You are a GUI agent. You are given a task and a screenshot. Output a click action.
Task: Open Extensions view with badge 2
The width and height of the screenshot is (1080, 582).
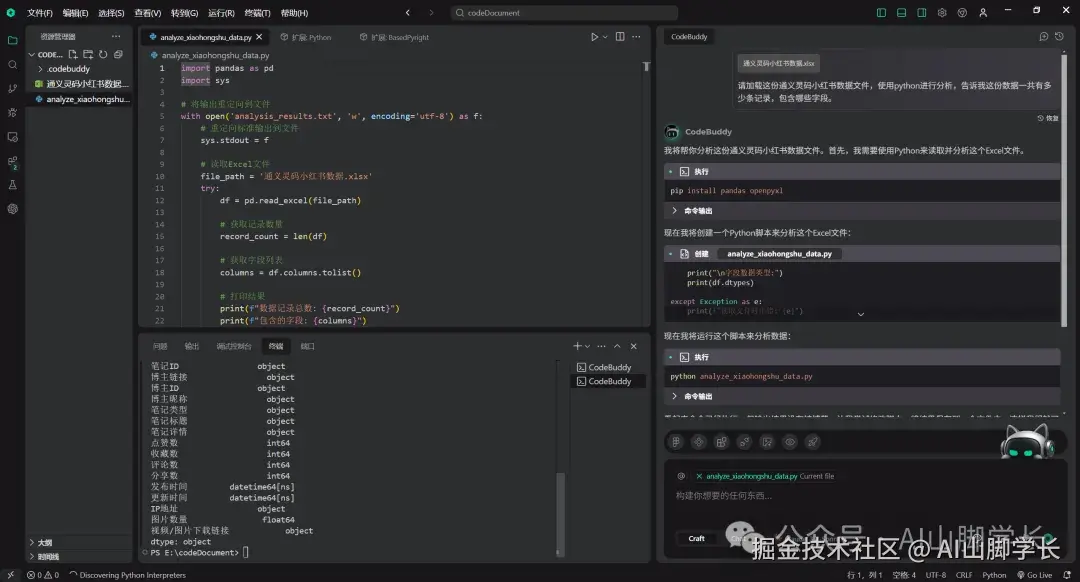point(12,162)
